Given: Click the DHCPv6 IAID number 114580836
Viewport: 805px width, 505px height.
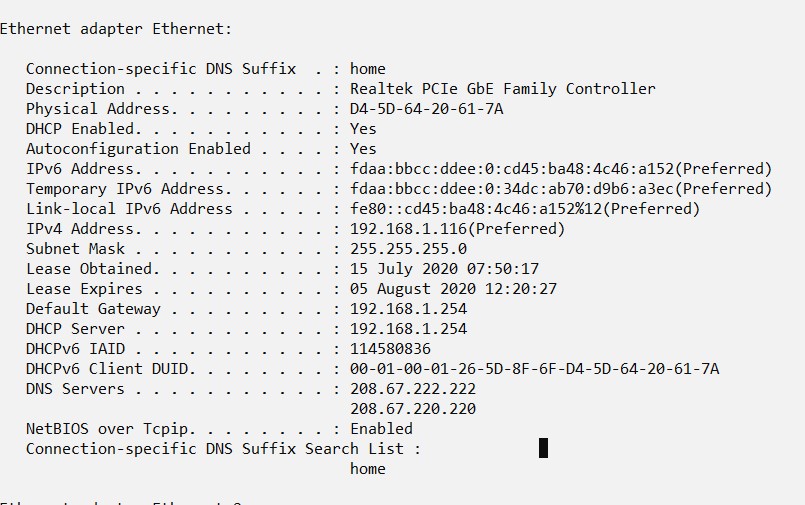Looking at the screenshot, I should tap(390, 349).
